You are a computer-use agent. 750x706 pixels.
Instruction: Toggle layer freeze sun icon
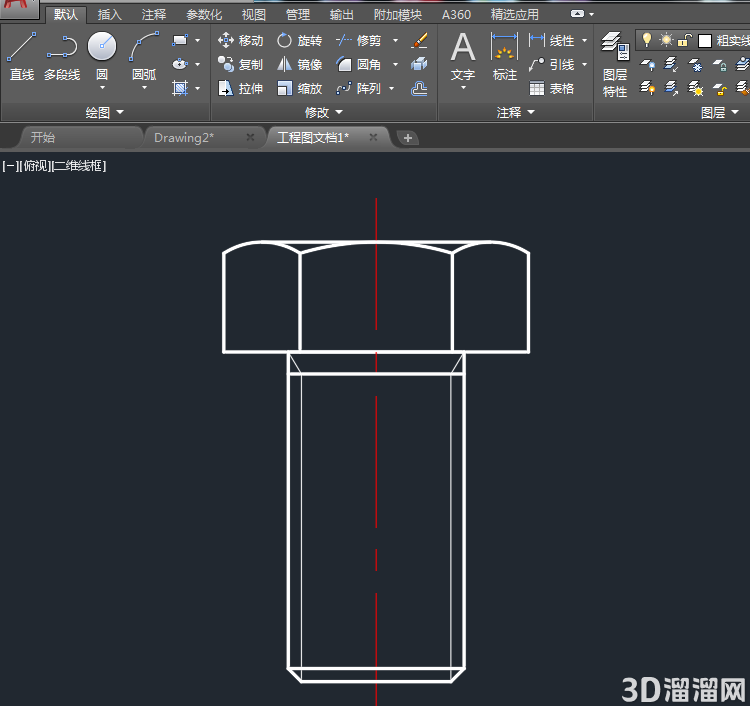pos(666,40)
